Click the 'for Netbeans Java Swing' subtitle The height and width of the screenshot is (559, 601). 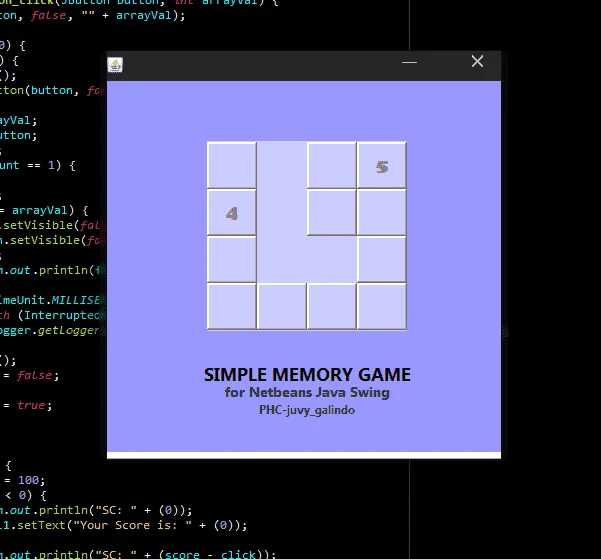307,392
